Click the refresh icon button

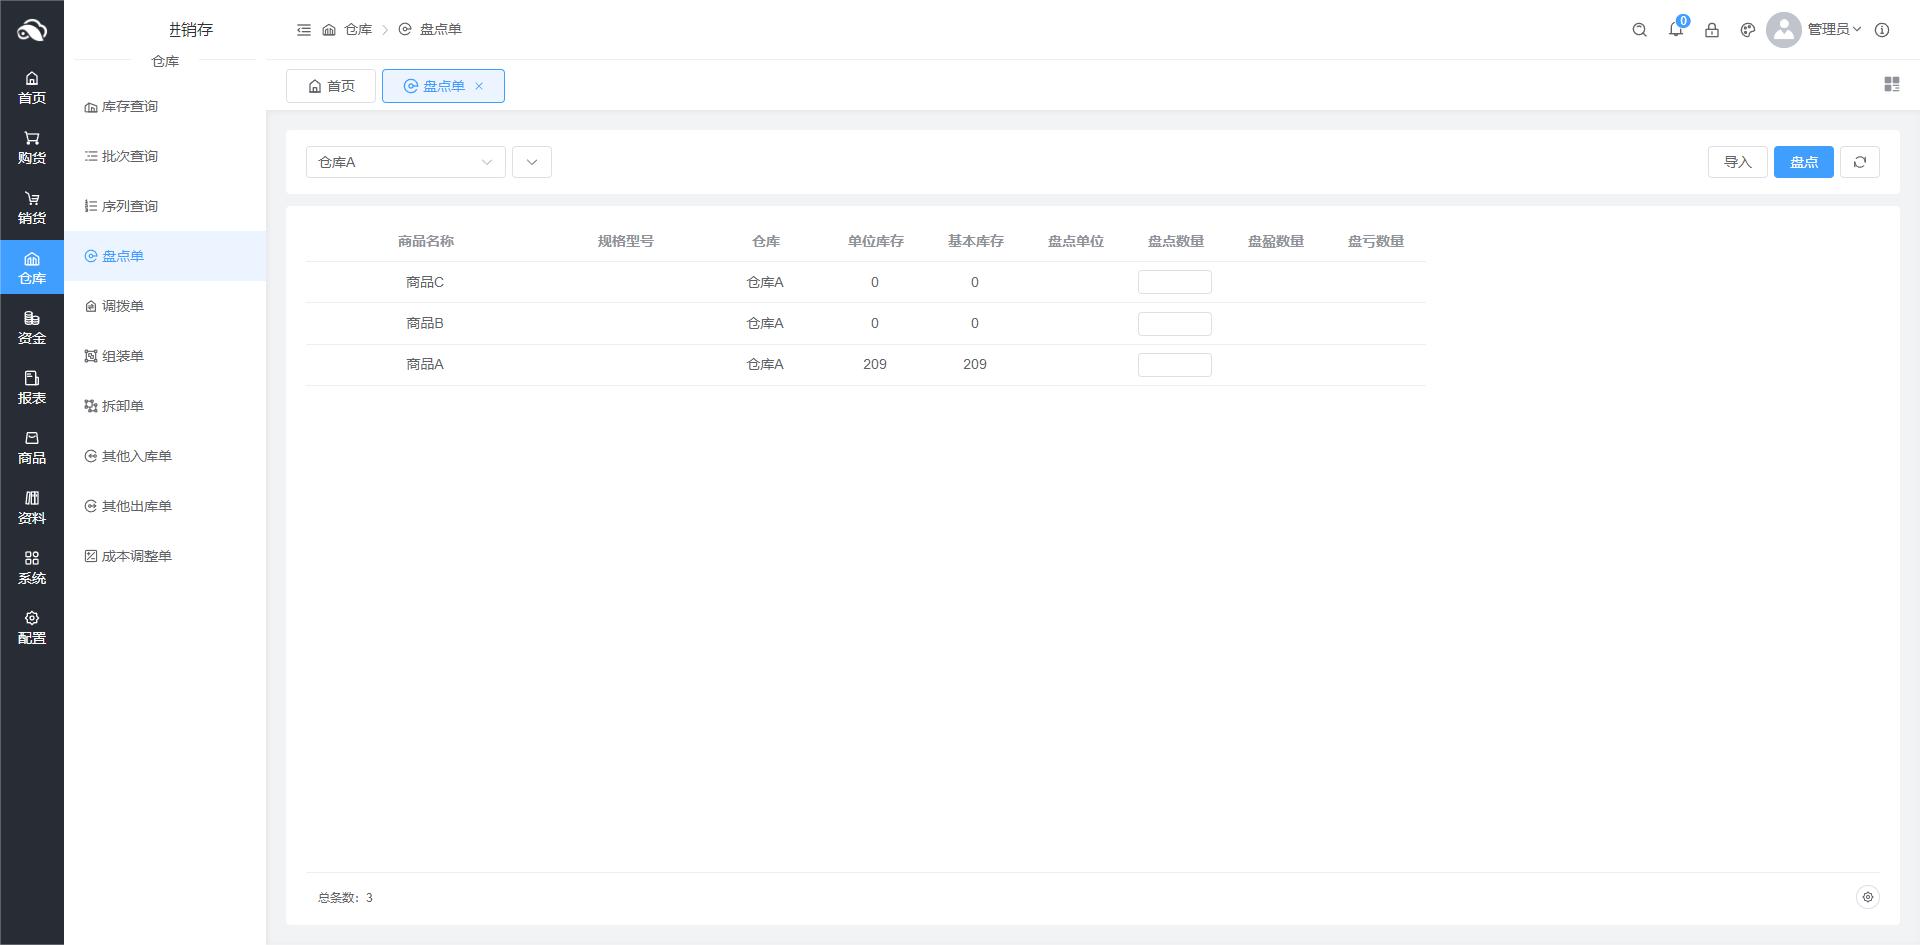pos(1860,162)
